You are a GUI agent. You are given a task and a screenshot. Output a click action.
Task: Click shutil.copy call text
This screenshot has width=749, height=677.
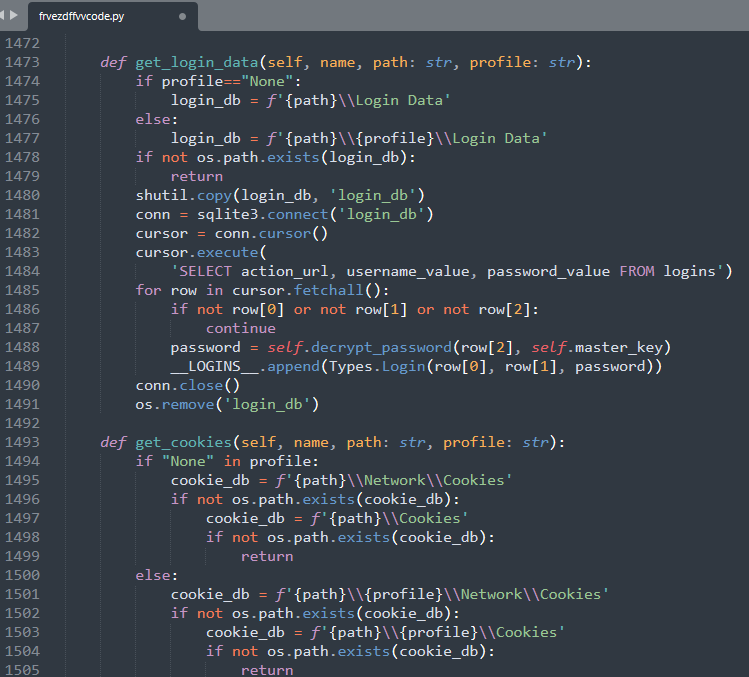tap(280, 195)
